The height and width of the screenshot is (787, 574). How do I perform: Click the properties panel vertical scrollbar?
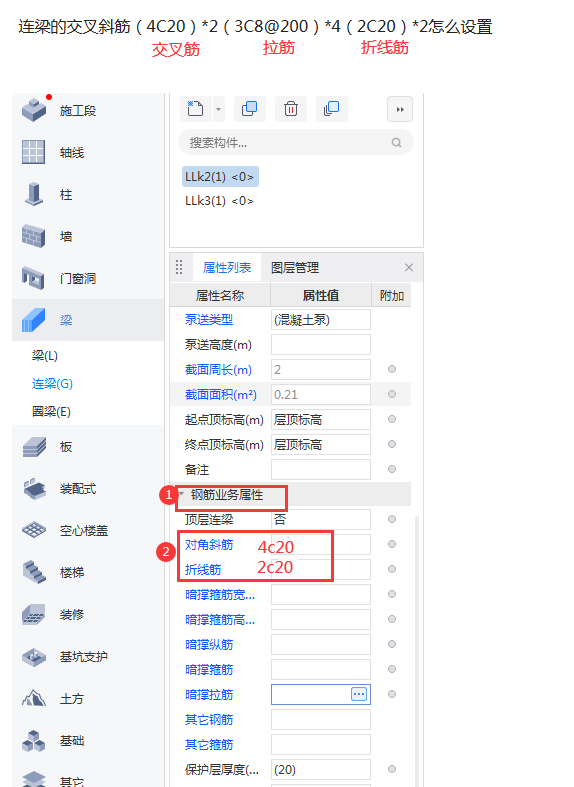(417, 651)
